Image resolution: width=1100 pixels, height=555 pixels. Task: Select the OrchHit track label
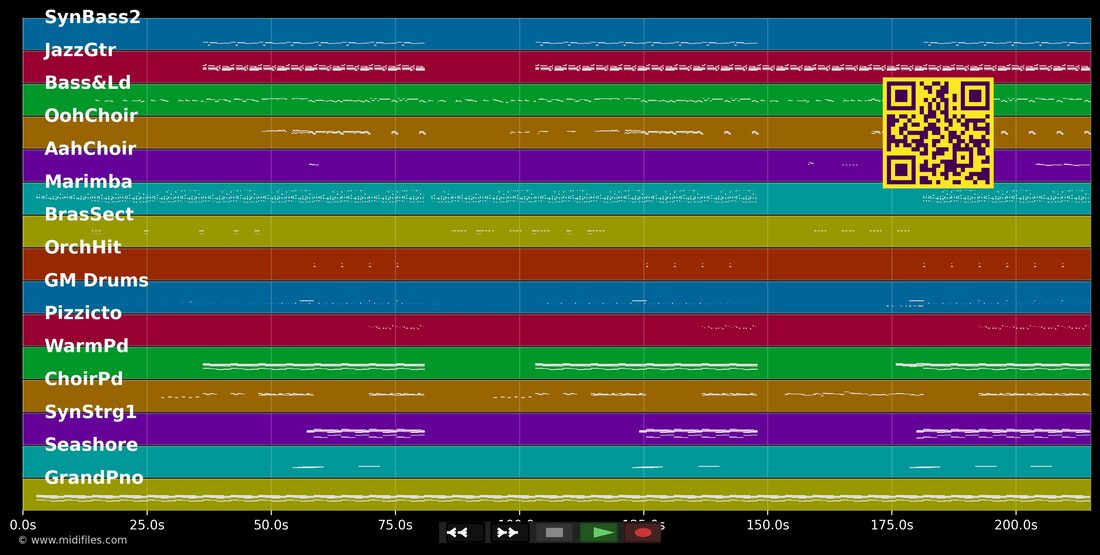(x=83, y=248)
